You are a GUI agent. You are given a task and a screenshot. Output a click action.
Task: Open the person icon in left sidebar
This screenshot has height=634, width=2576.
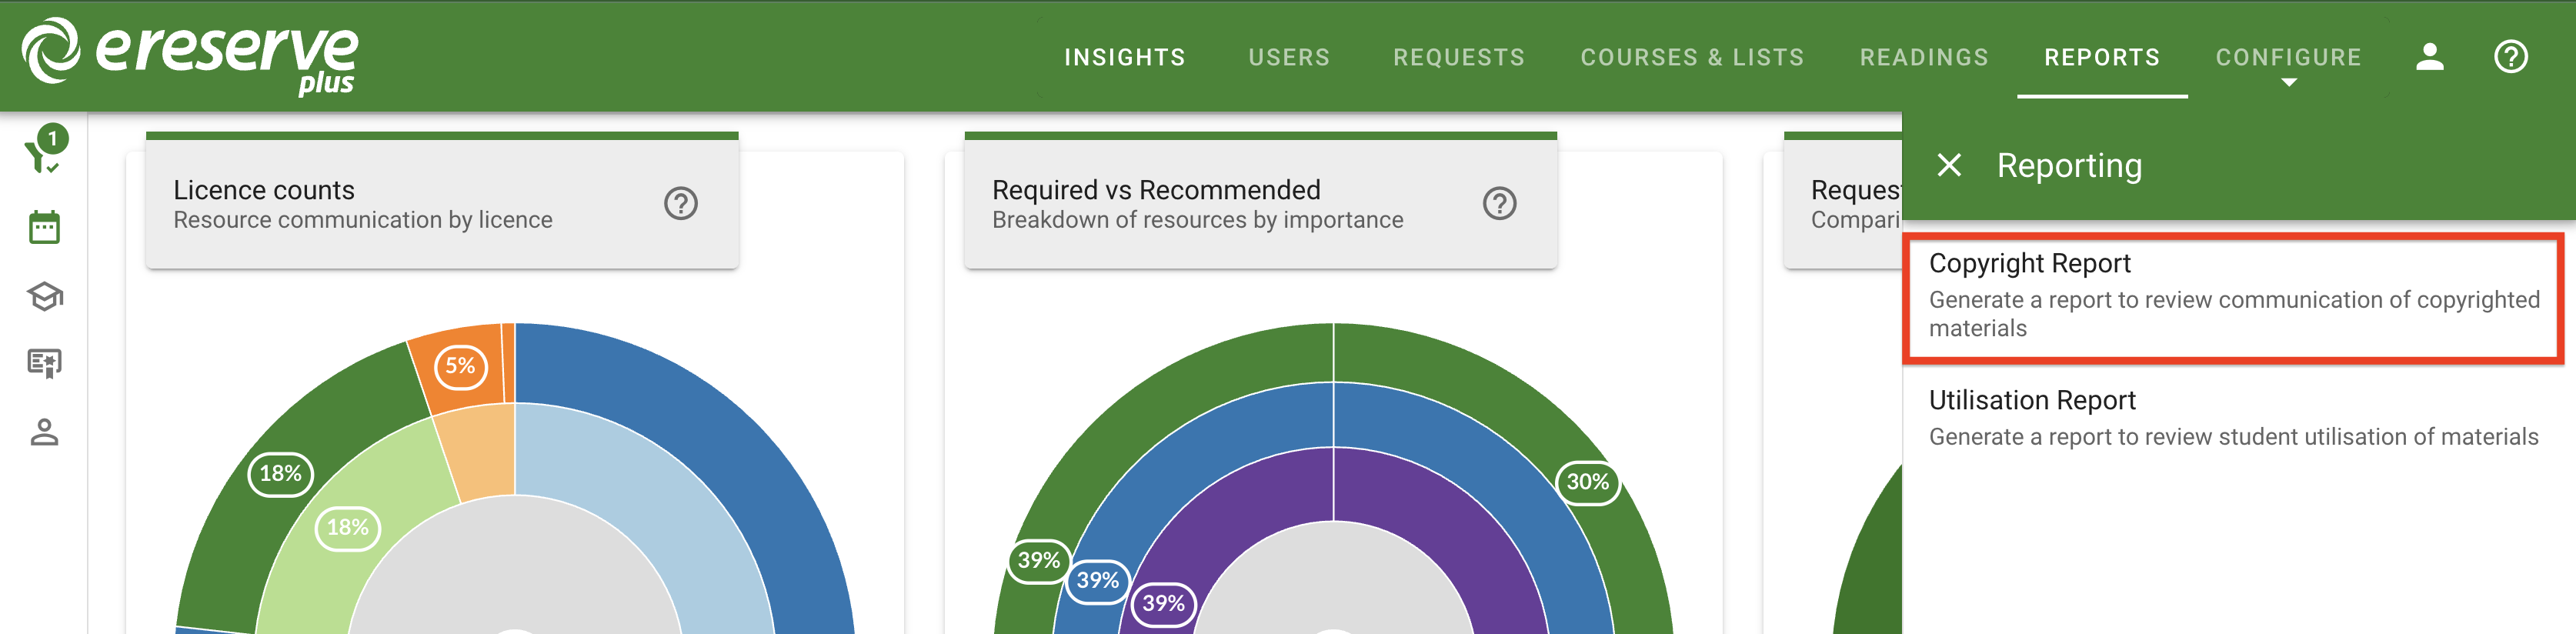pos(44,432)
